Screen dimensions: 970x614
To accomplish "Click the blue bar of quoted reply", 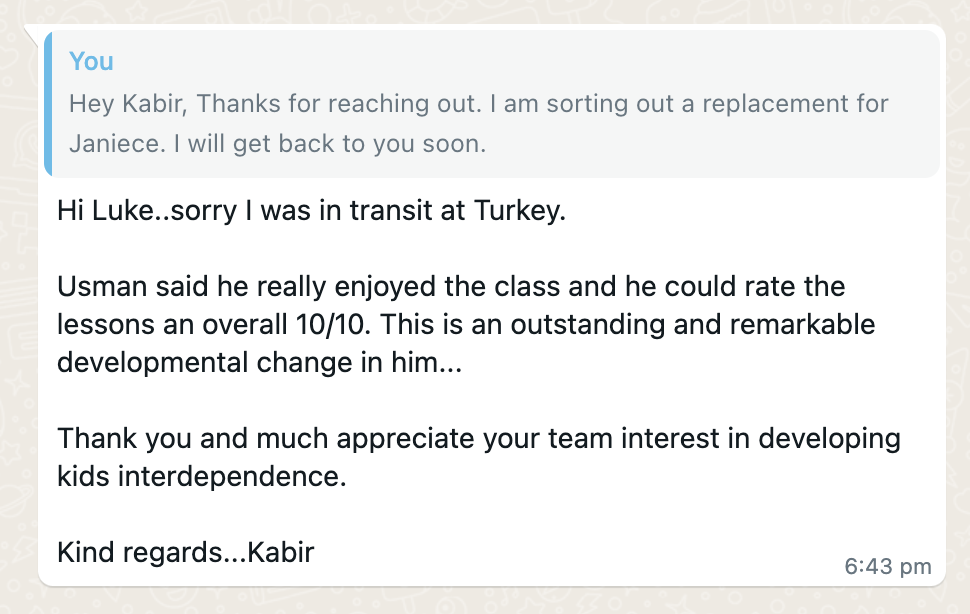I will (48, 103).
